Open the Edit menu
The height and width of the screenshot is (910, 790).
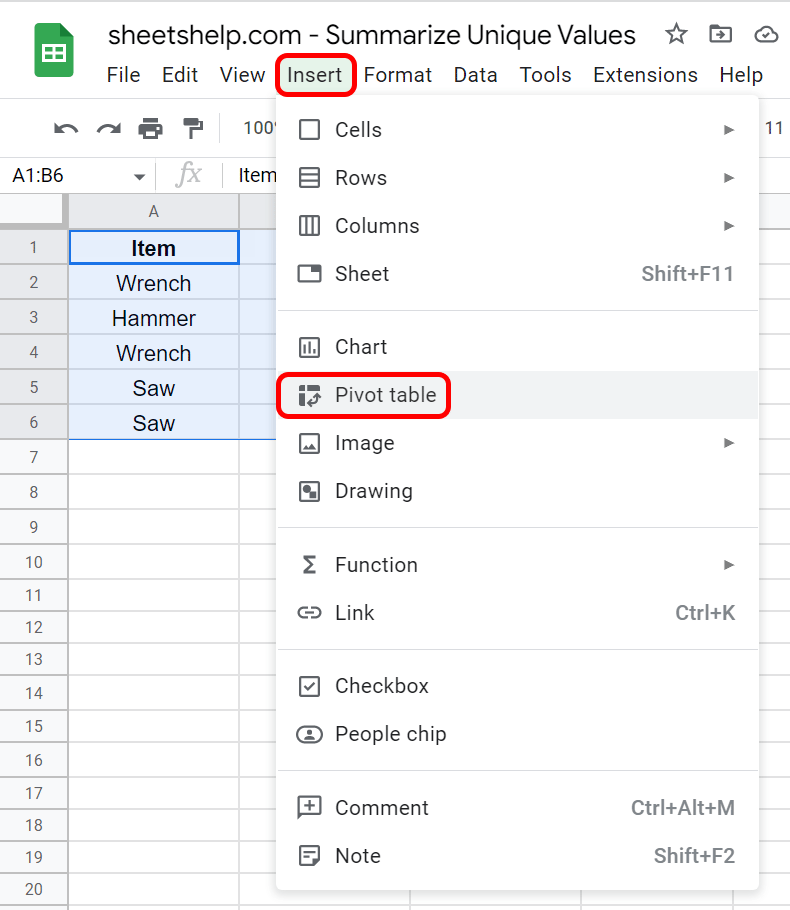coord(180,75)
